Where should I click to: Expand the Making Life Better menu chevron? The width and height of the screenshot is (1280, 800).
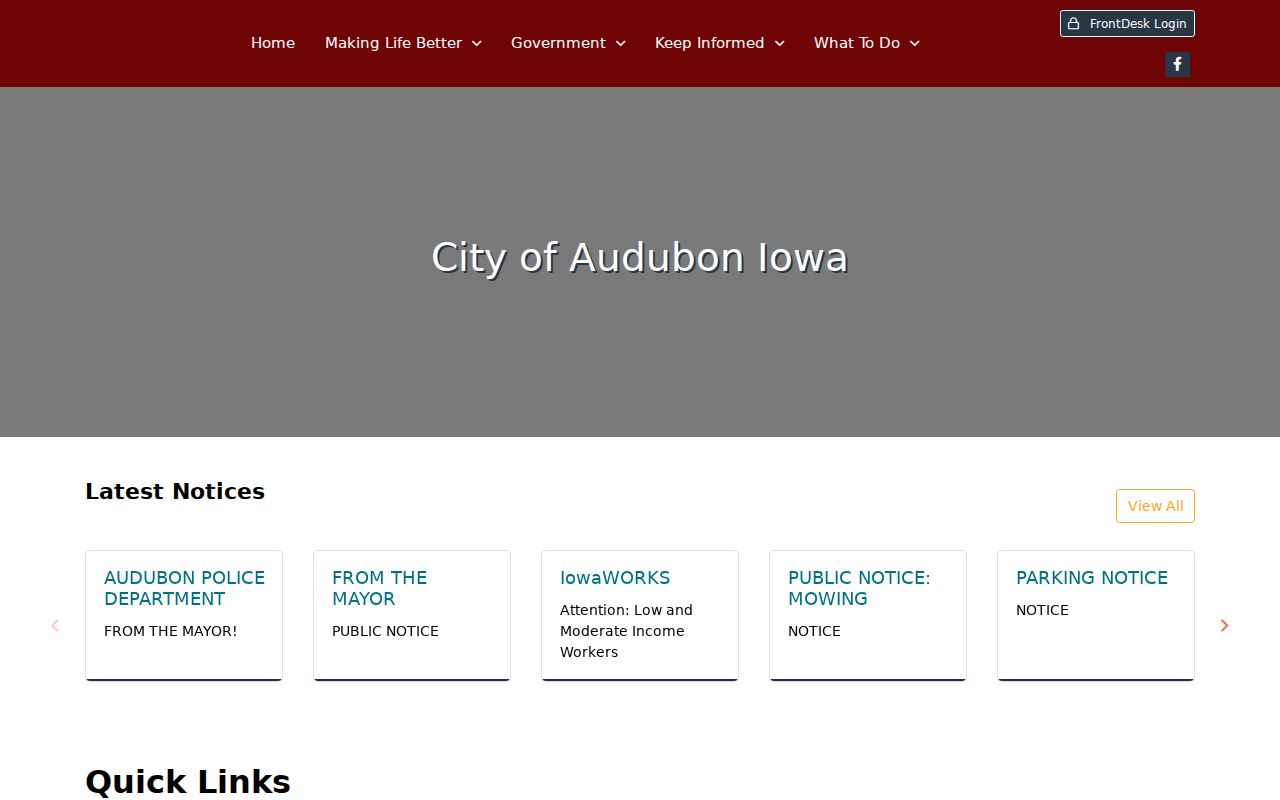click(476, 43)
